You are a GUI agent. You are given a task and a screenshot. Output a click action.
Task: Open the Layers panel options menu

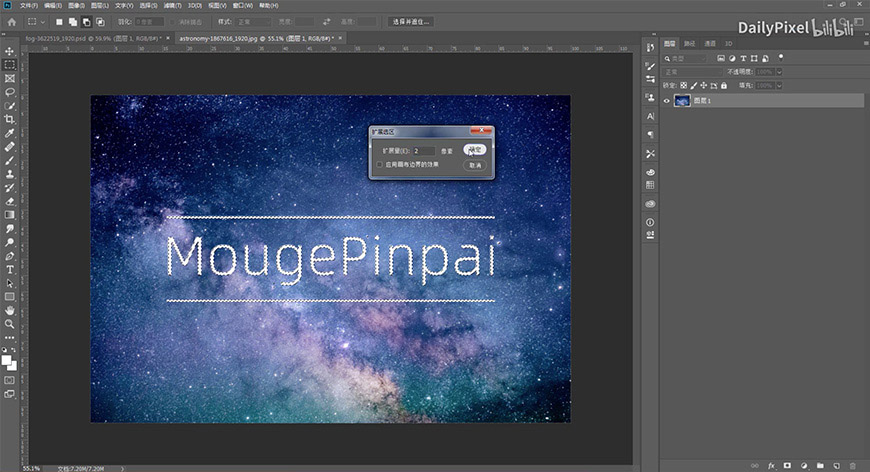(866, 43)
